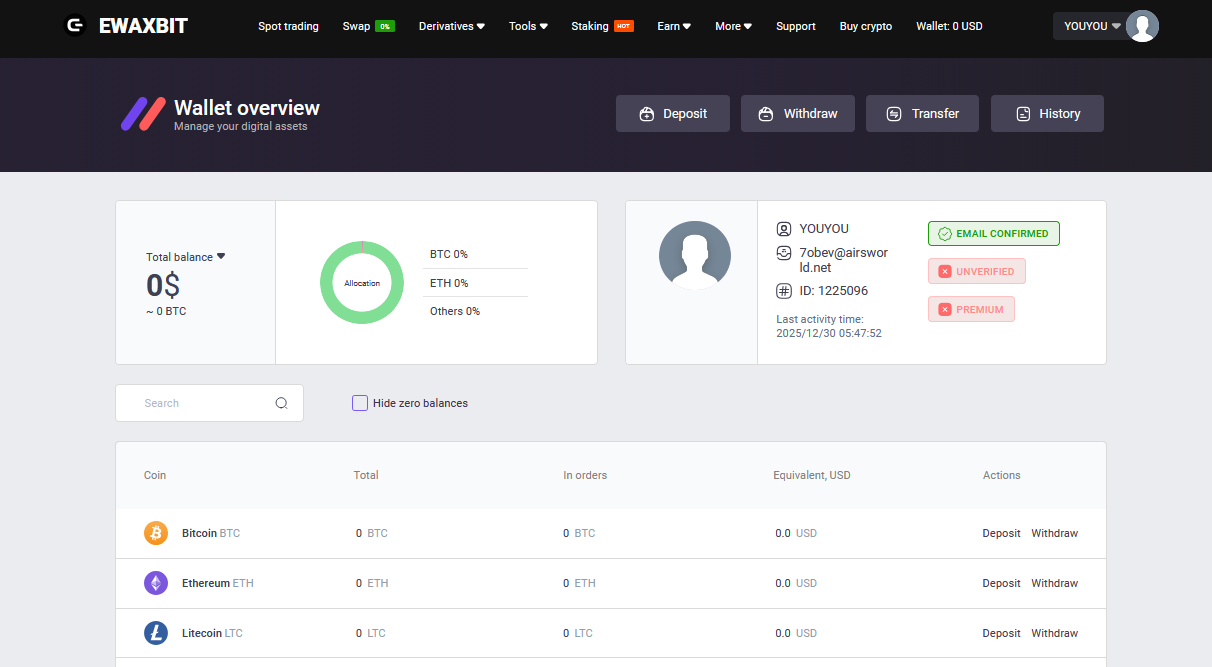1212x667 pixels.
Task: Click the Coin column header
Action: tap(155, 475)
